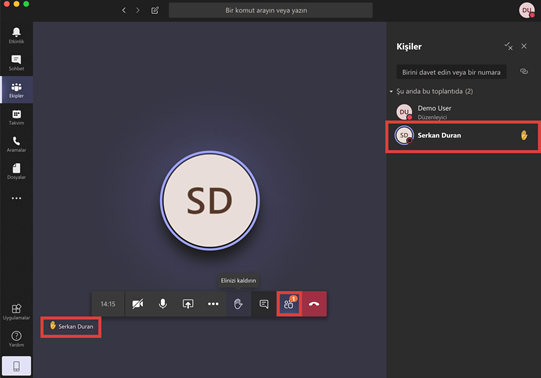Screen dimensions: 541x378
Task: Copy meeting join link icon
Action: click(524, 71)
